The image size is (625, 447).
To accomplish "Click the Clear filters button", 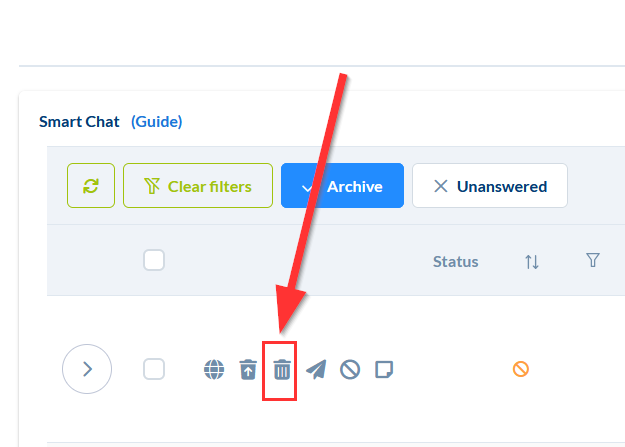I will tap(198, 186).
